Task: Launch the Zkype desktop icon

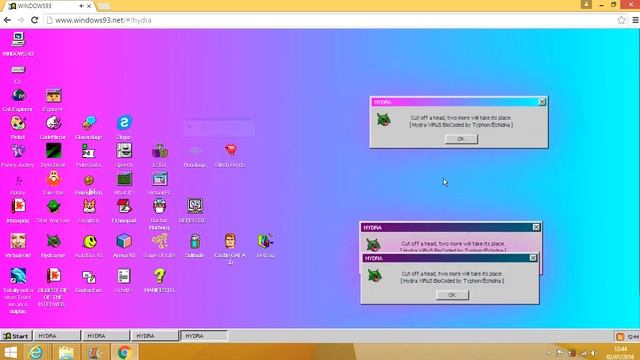Action: click(x=124, y=123)
